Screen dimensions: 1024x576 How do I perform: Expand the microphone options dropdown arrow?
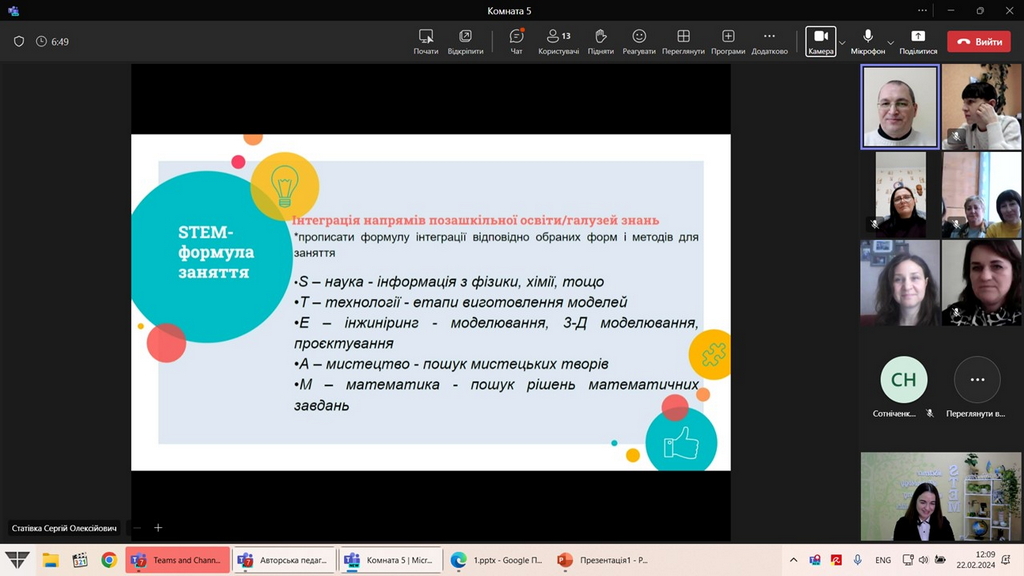tap(890, 42)
